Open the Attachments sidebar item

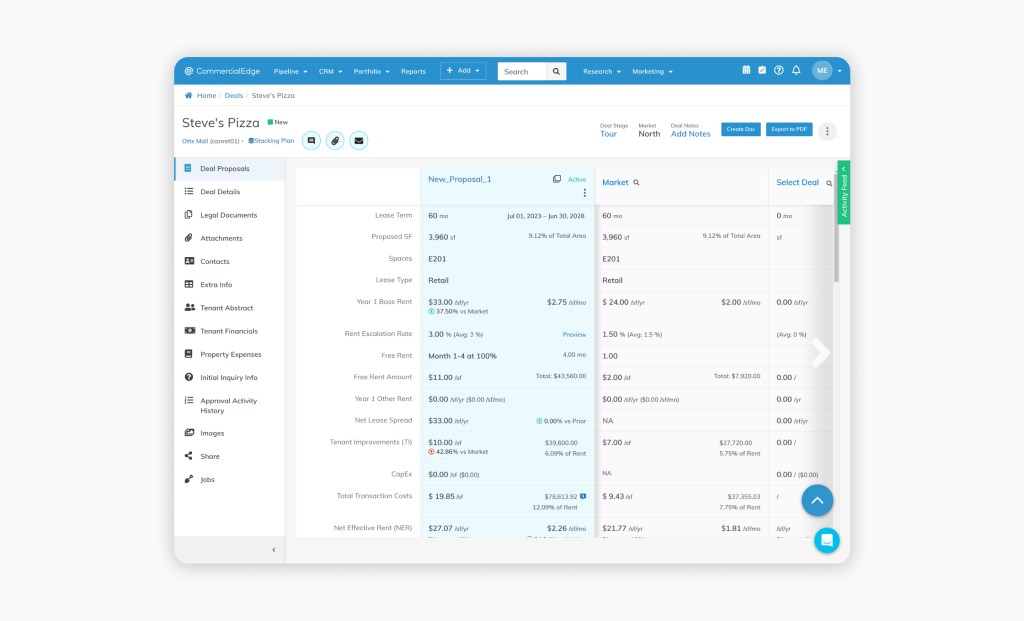(x=229, y=238)
